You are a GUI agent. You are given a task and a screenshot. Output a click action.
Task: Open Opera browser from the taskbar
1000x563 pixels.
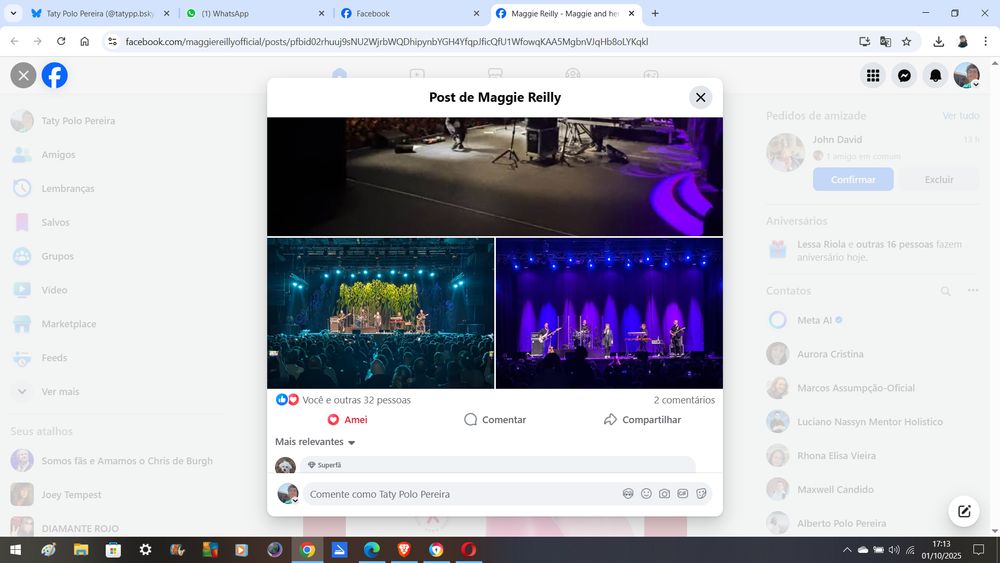coord(469,550)
